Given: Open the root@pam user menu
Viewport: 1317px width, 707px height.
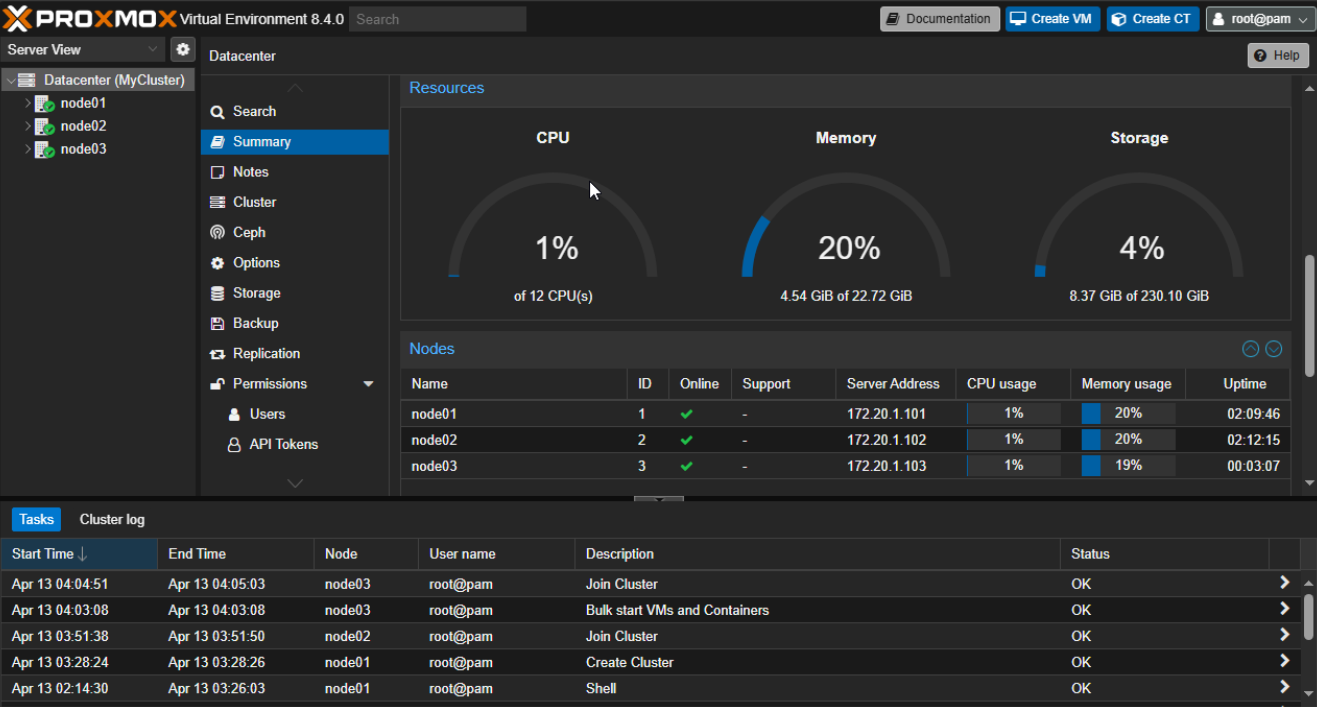Looking at the screenshot, I should click(1260, 19).
